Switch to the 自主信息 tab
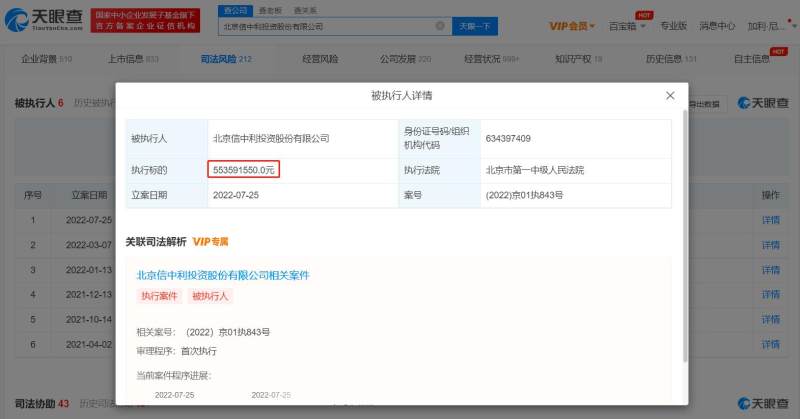800x419 pixels. click(752, 59)
